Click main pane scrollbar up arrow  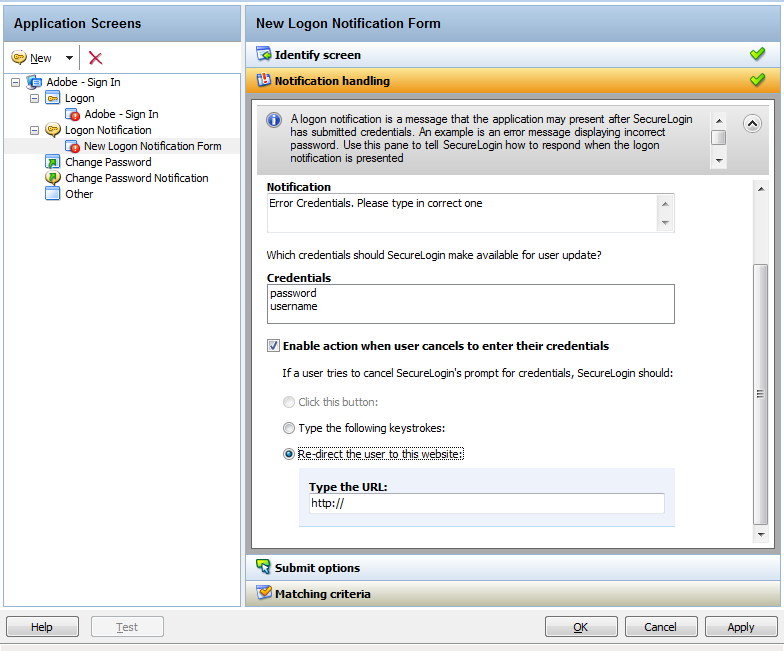(x=760, y=189)
